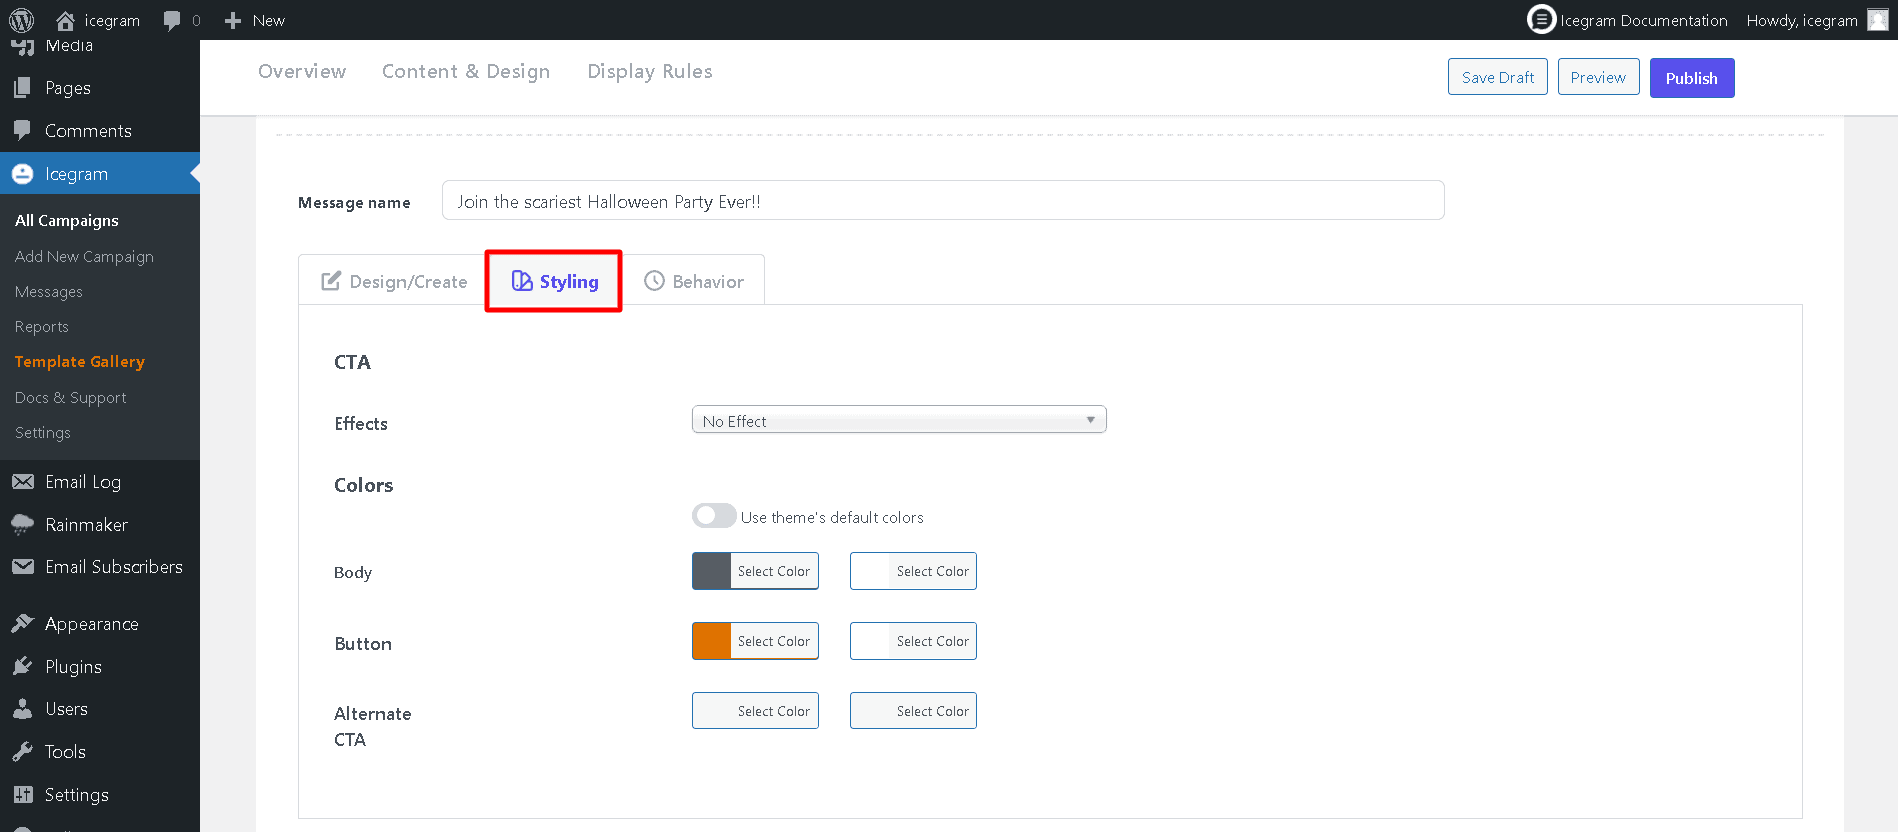Switch to the Display Rules tab
Viewport: 1898px width, 832px height.
650,72
